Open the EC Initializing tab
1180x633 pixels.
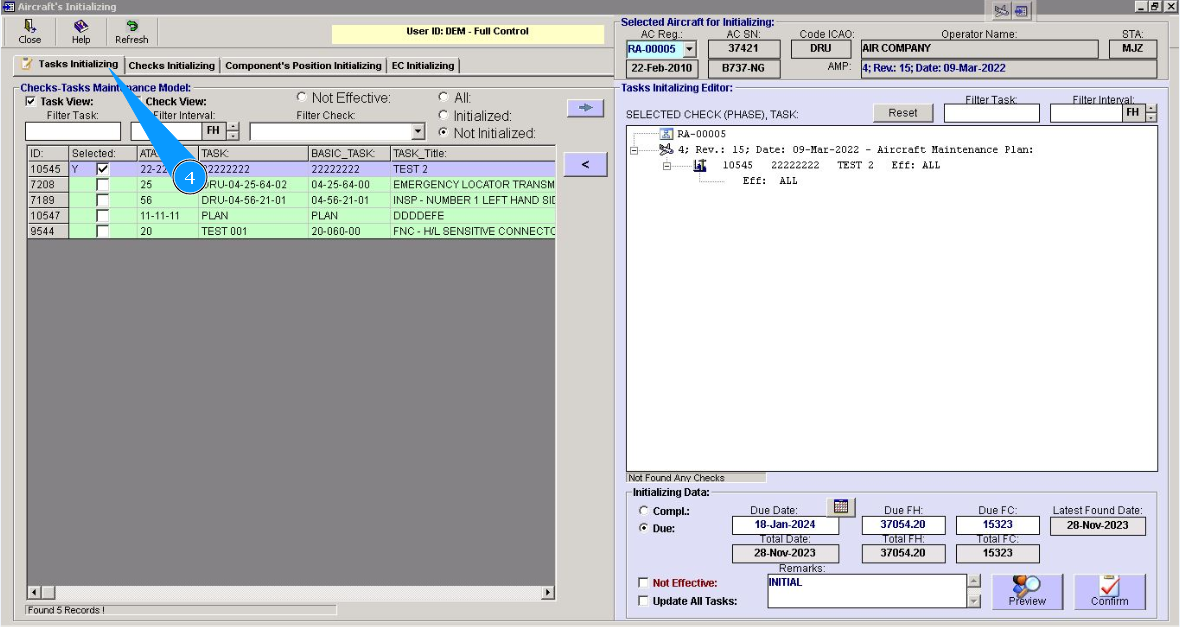423,66
